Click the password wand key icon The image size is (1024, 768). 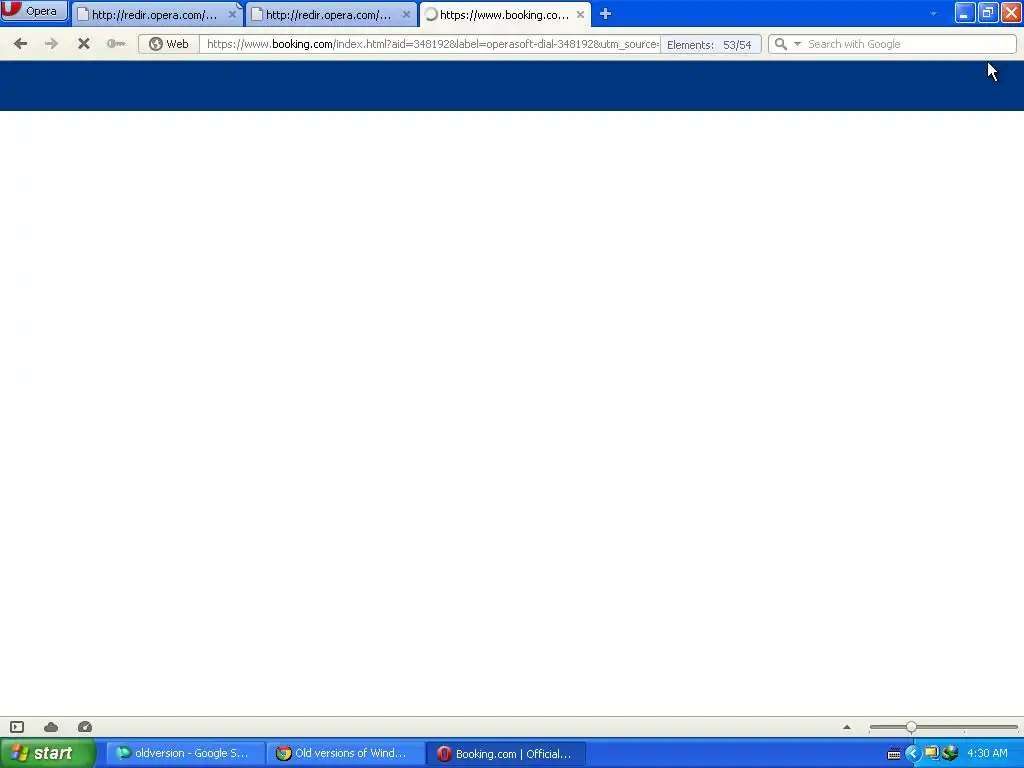[x=116, y=44]
